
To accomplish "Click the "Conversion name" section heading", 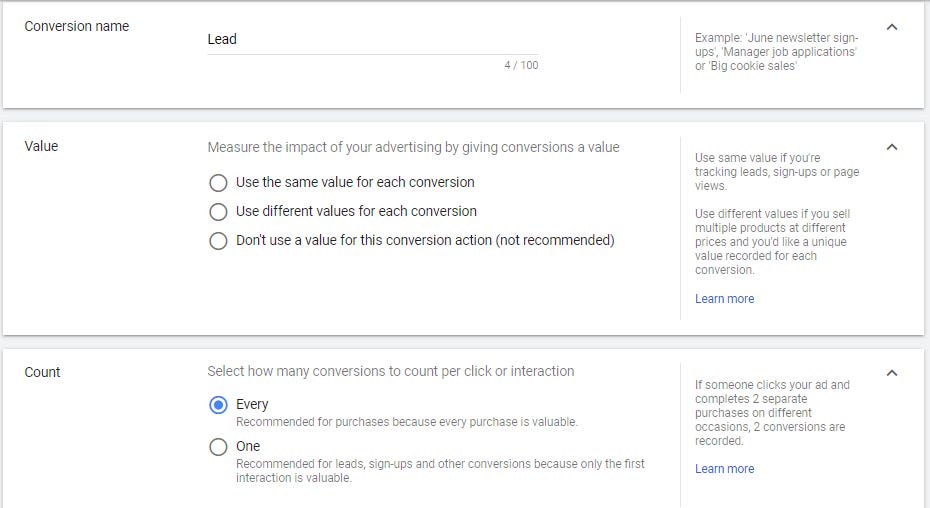I will [x=76, y=26].
